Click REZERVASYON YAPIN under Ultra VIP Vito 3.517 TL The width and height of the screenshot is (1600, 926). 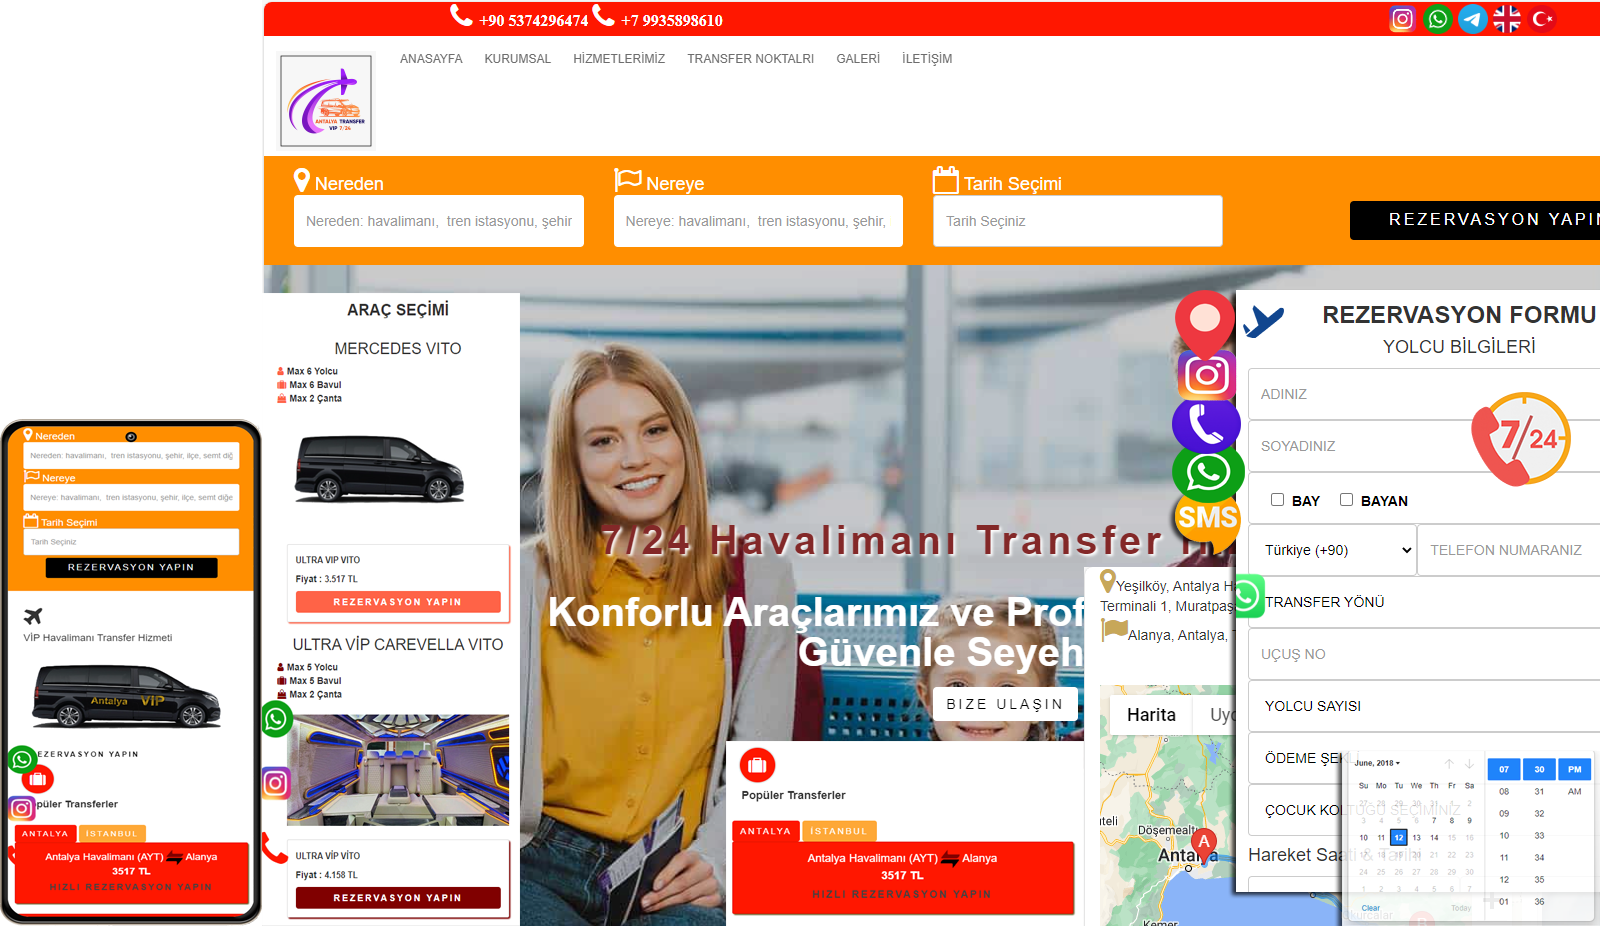[x=398, y=602]
